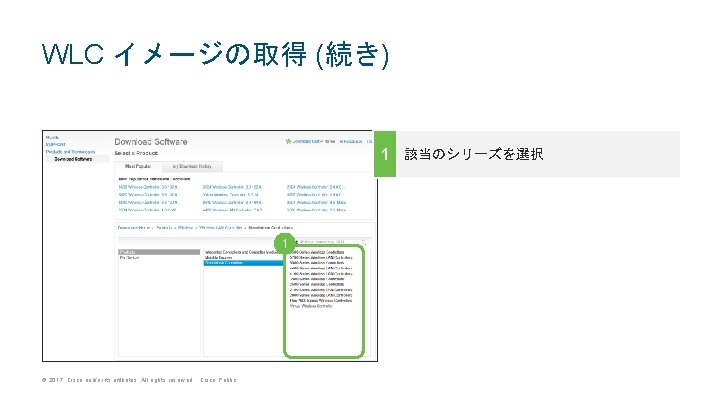This screenshot has height=405, width=720.
Task: Choose Virtual Wireless Controller in series list
Action: point(311,306)
